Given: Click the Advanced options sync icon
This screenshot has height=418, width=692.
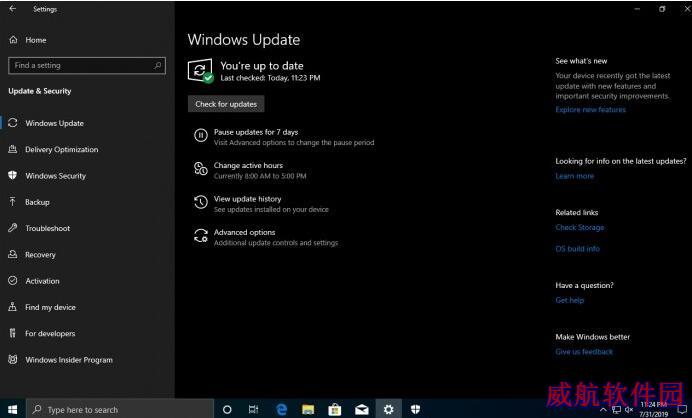Looking at the screenshot, I should (200, 236).
